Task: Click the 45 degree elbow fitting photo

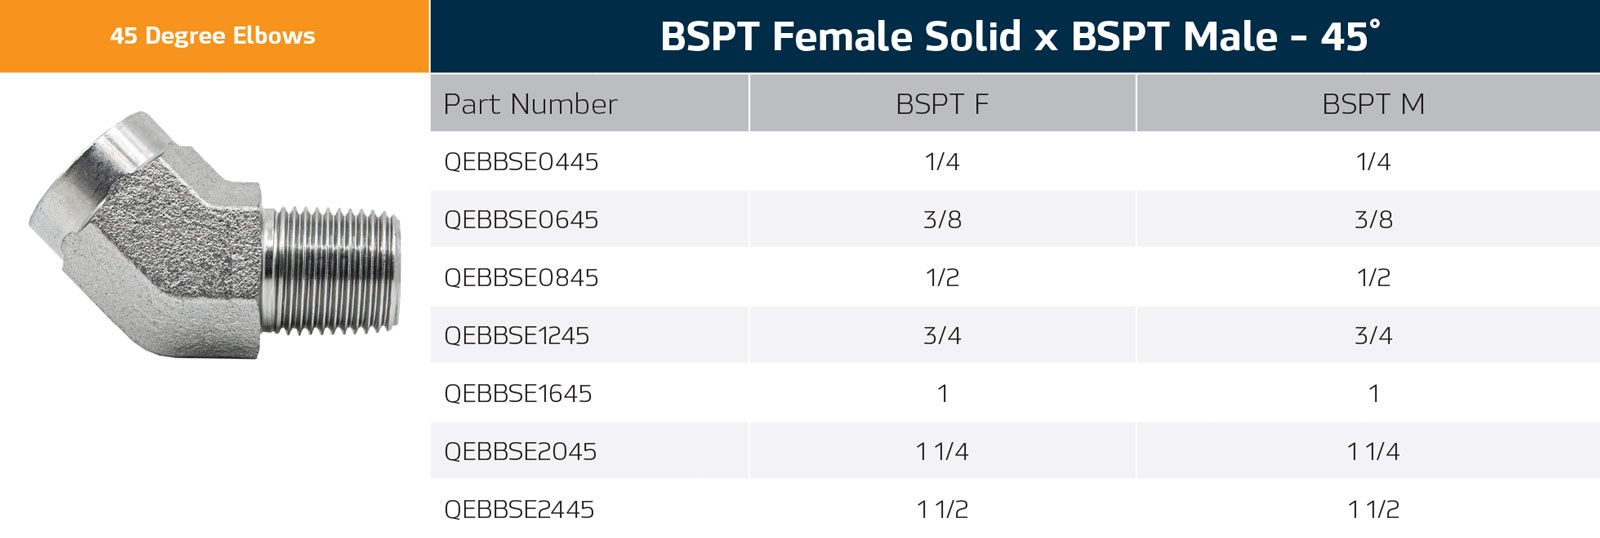Action: 215,236
